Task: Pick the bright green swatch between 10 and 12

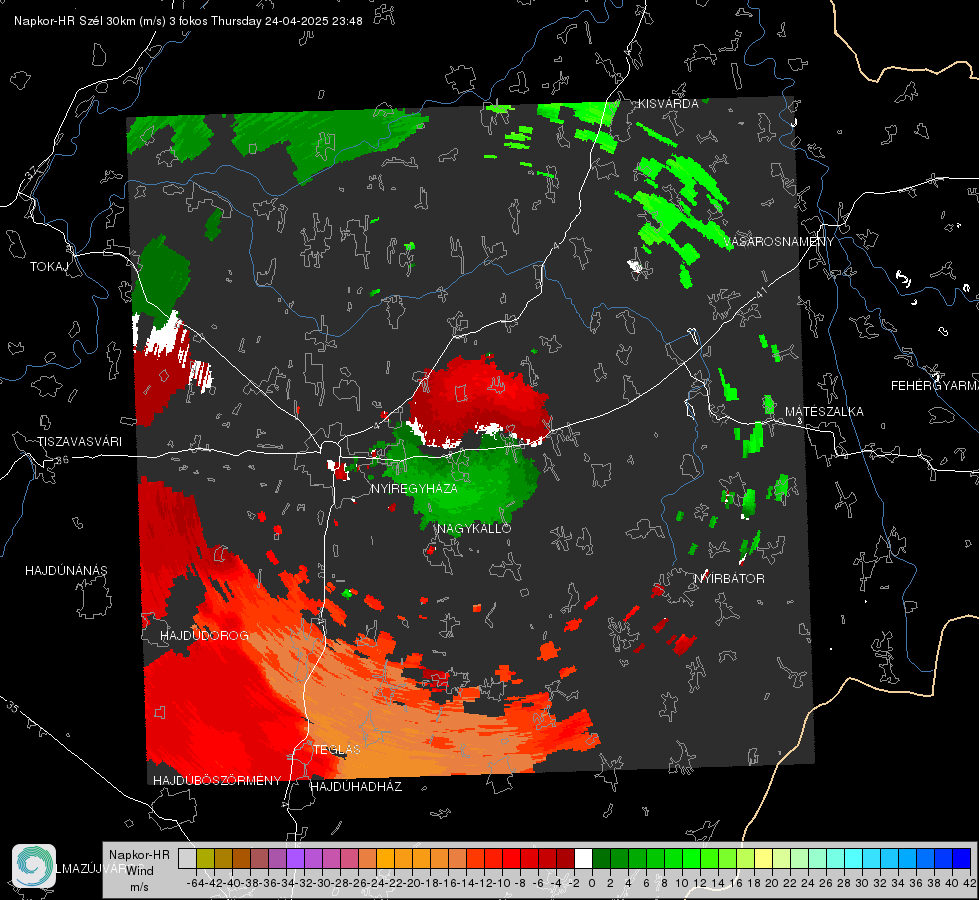Action: coord(691,859)
